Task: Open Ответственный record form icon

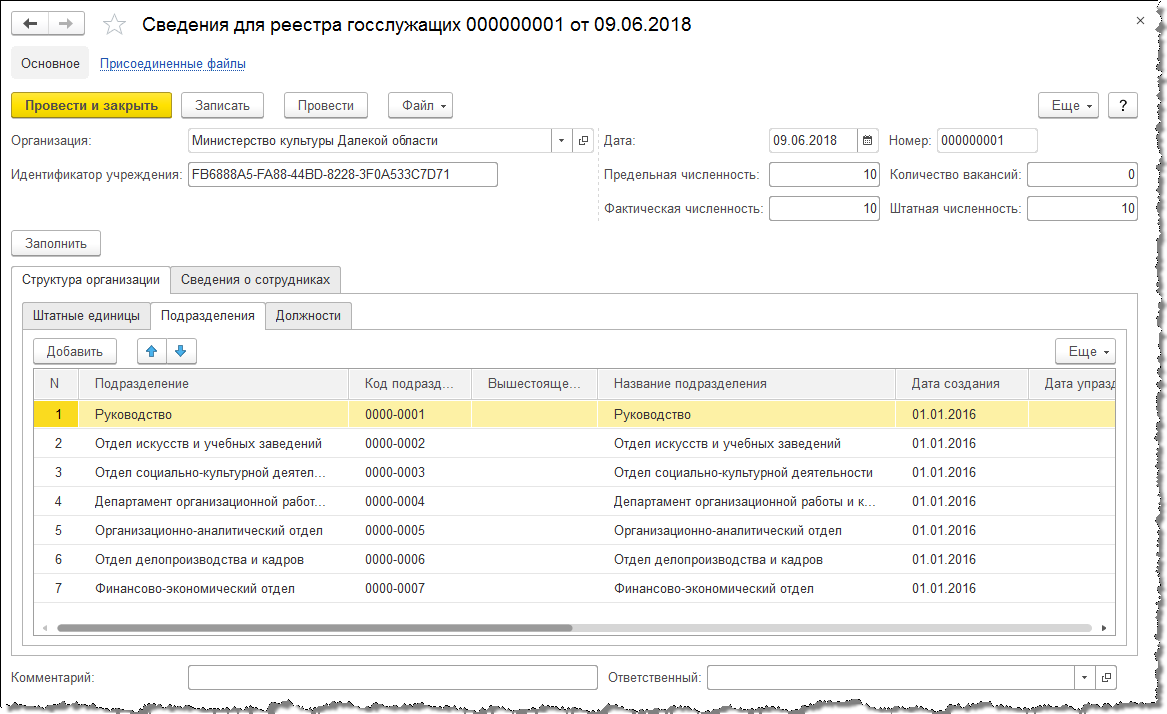Action: (1106, 678)
